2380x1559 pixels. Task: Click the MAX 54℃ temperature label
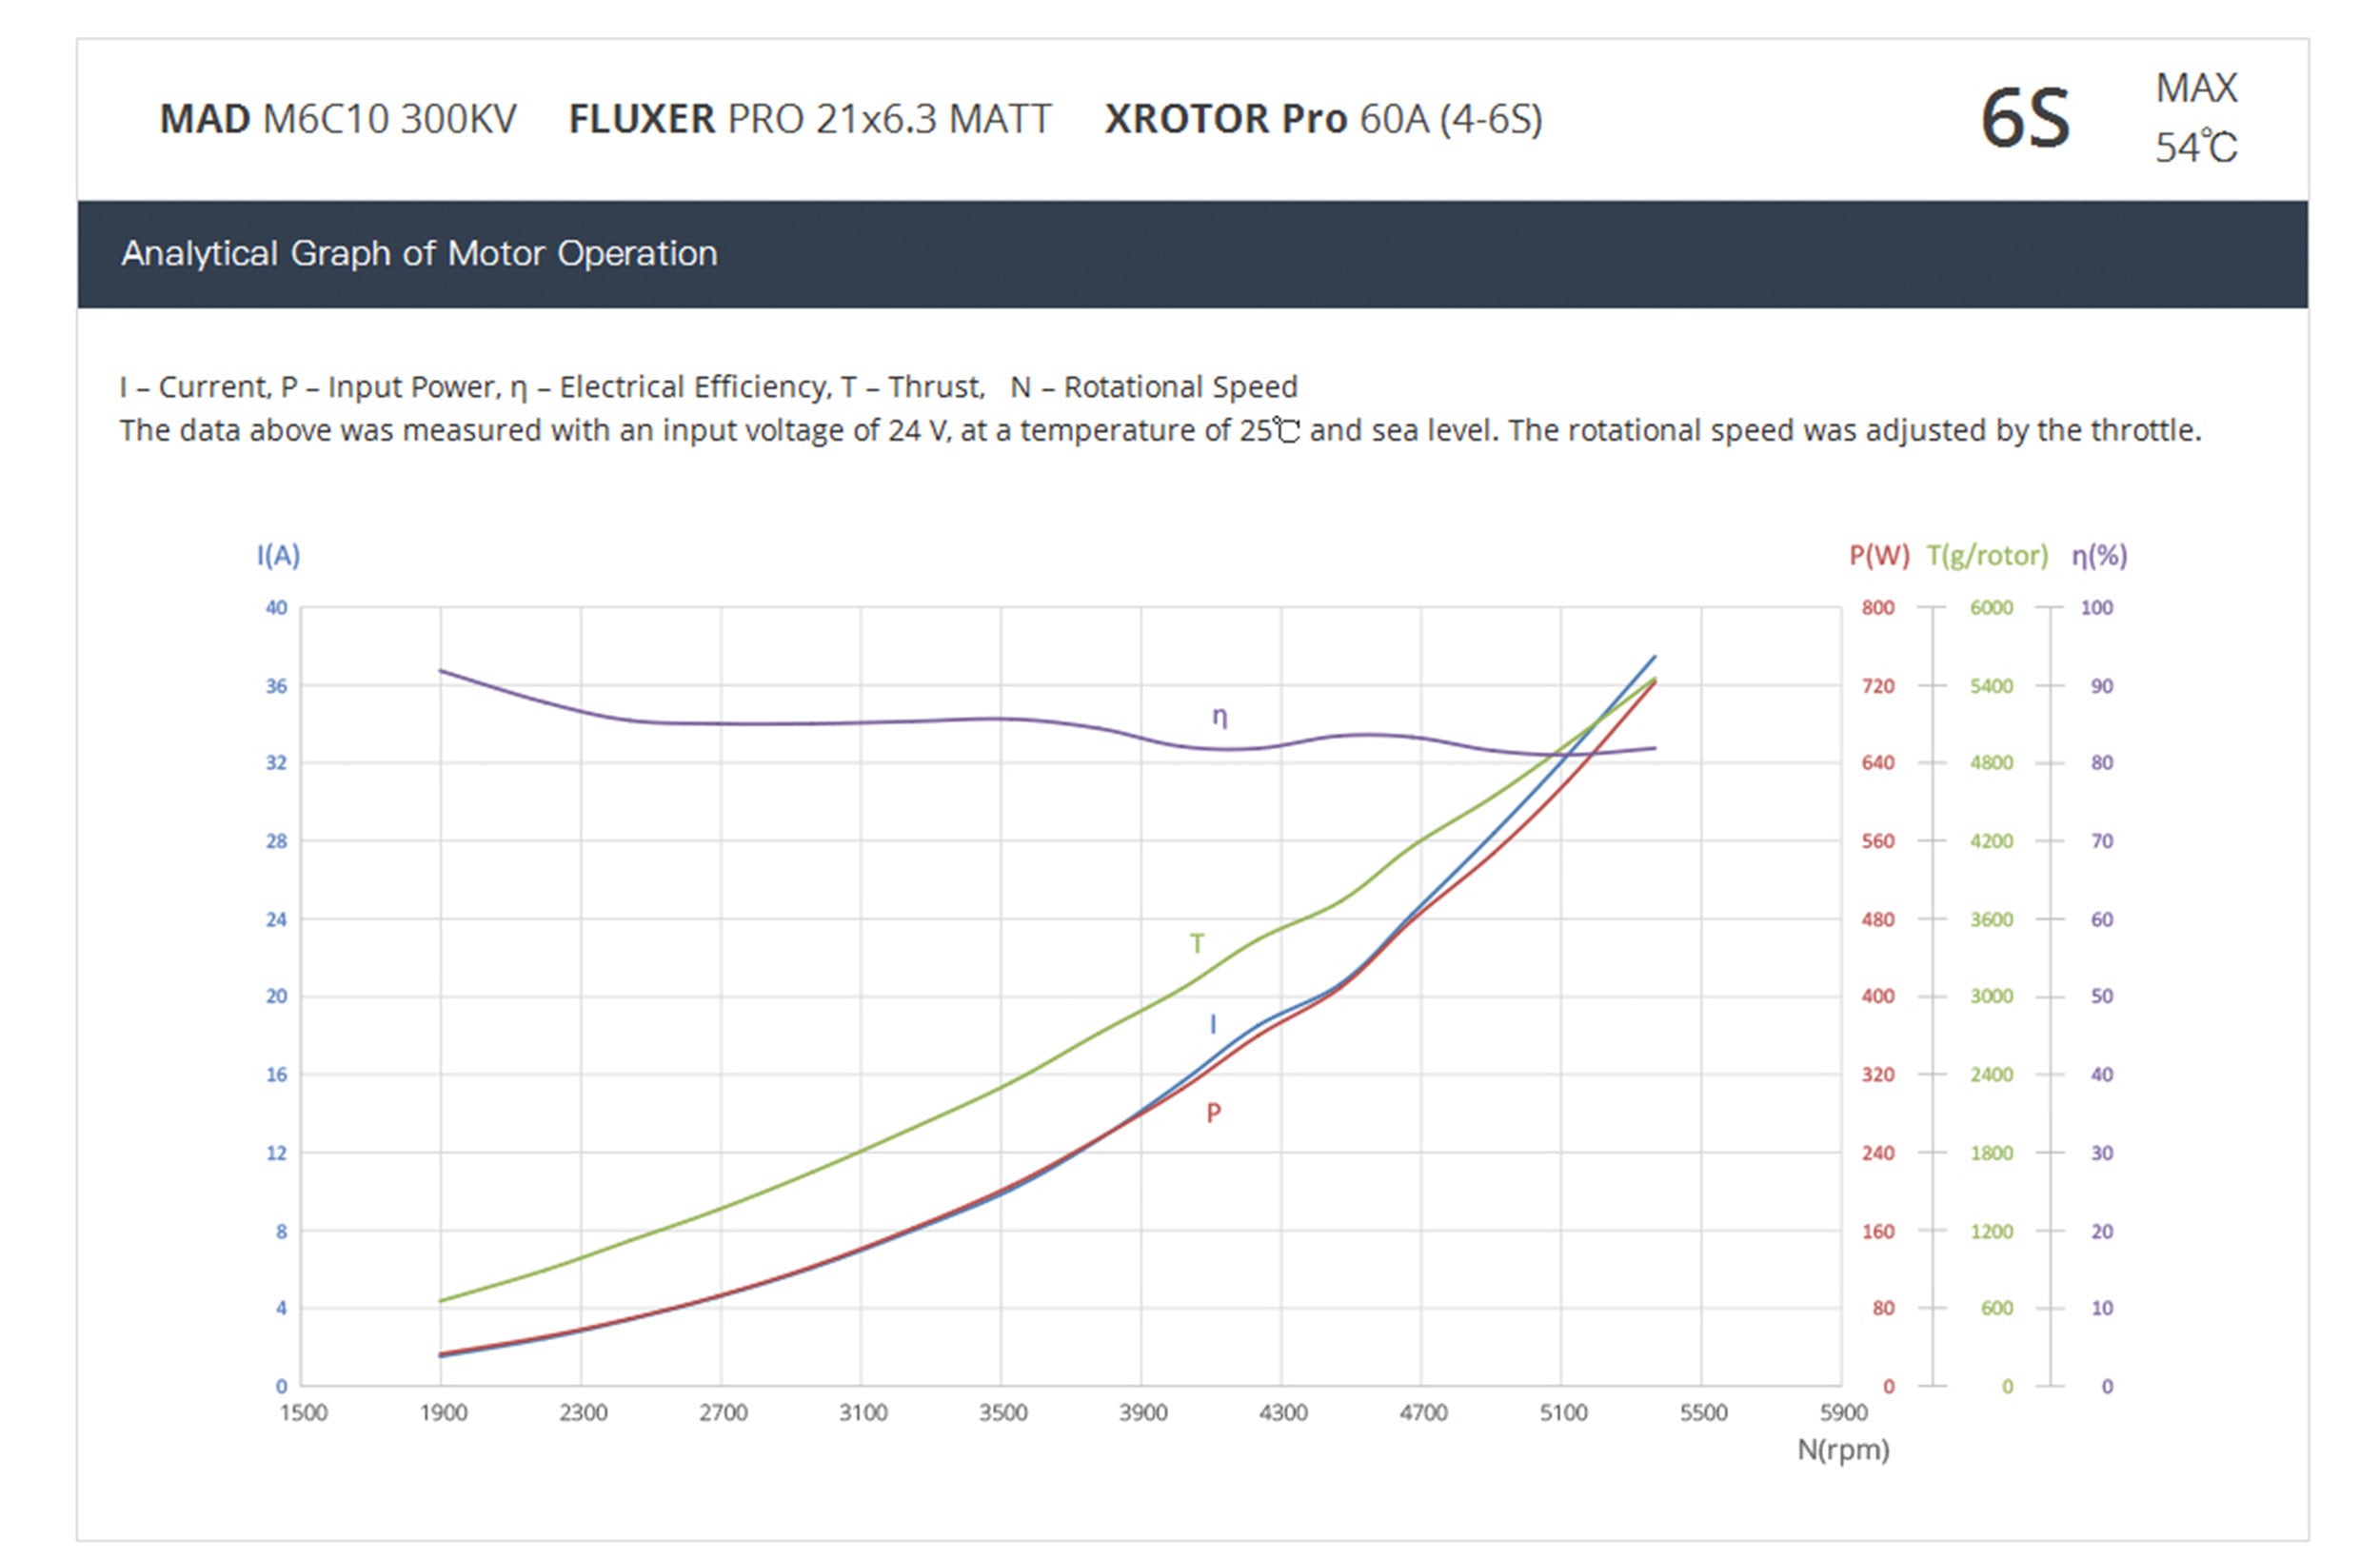[x=2195, y=117]
